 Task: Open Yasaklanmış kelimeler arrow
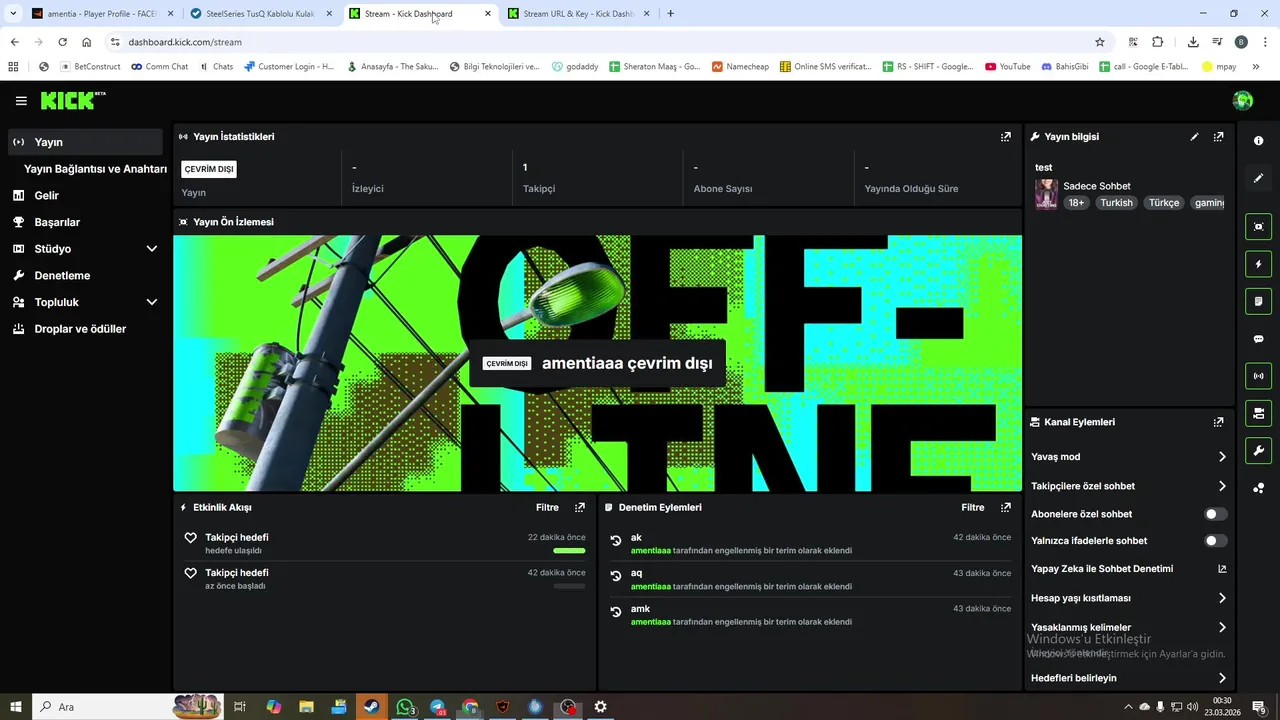click(1222, 628)
